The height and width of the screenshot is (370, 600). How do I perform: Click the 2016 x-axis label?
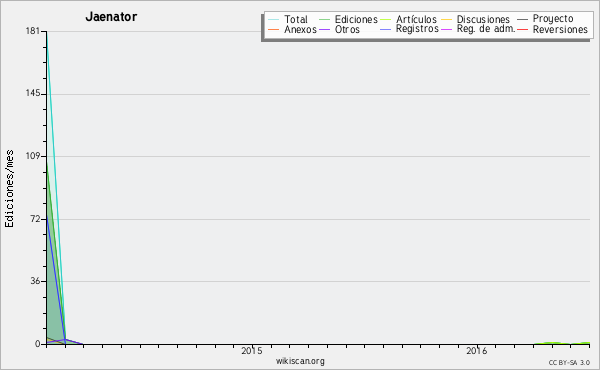476,351
